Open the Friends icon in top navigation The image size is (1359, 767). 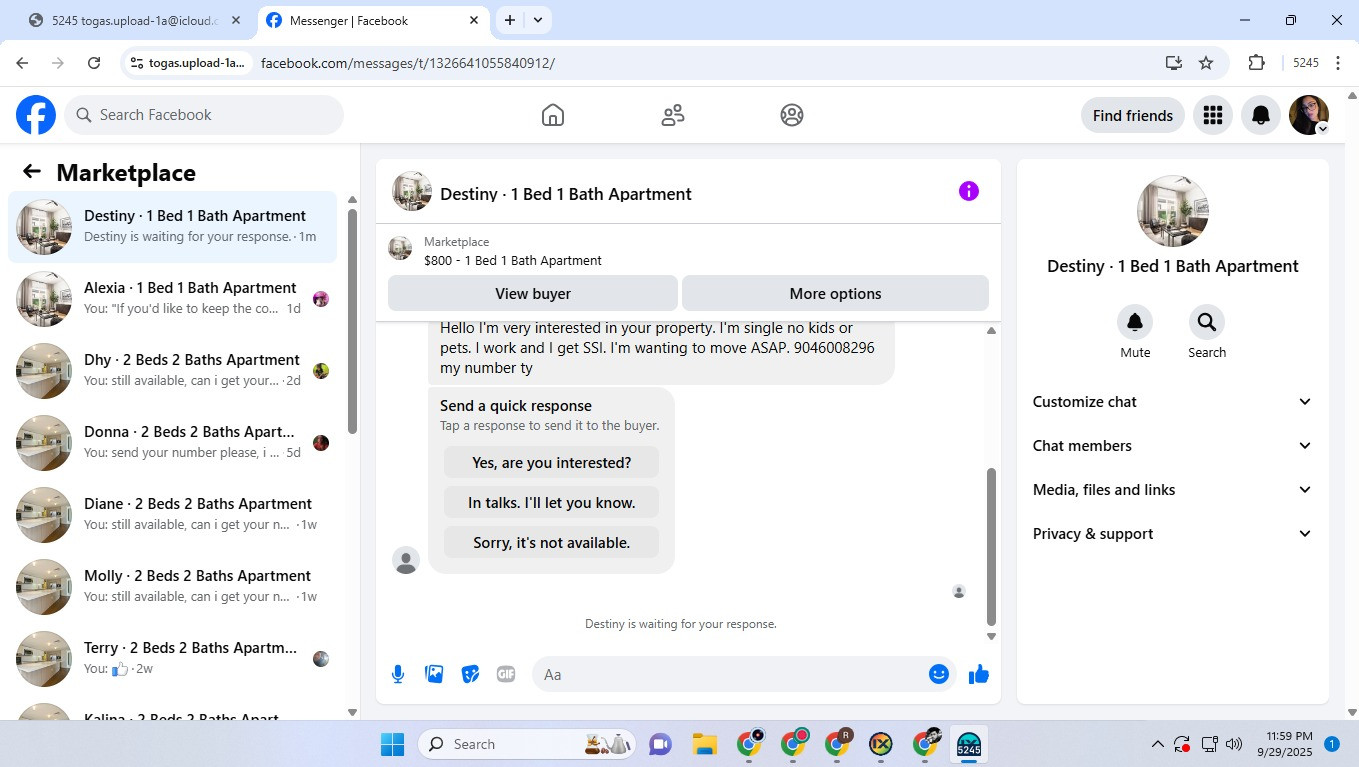[x=673, y=115]
